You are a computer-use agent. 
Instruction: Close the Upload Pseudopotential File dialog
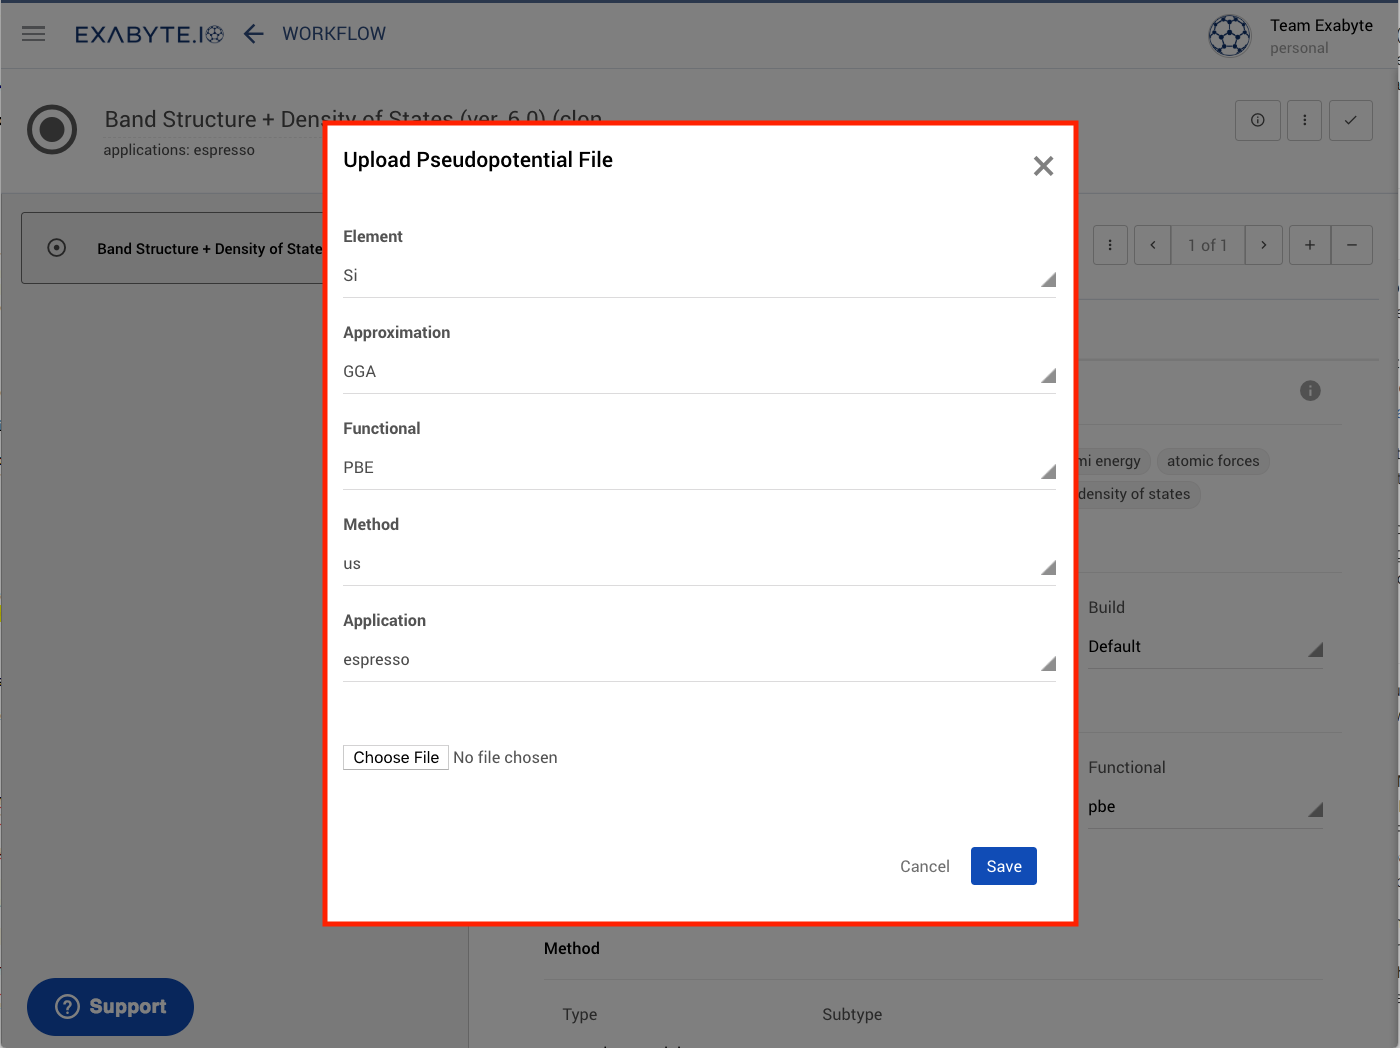click(1043, 166)
